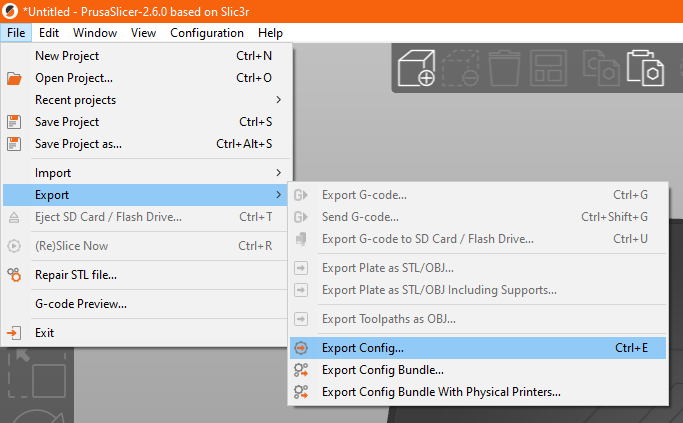Open the File menu
This screenshot has height=423, width=683.
pos(16,33)
